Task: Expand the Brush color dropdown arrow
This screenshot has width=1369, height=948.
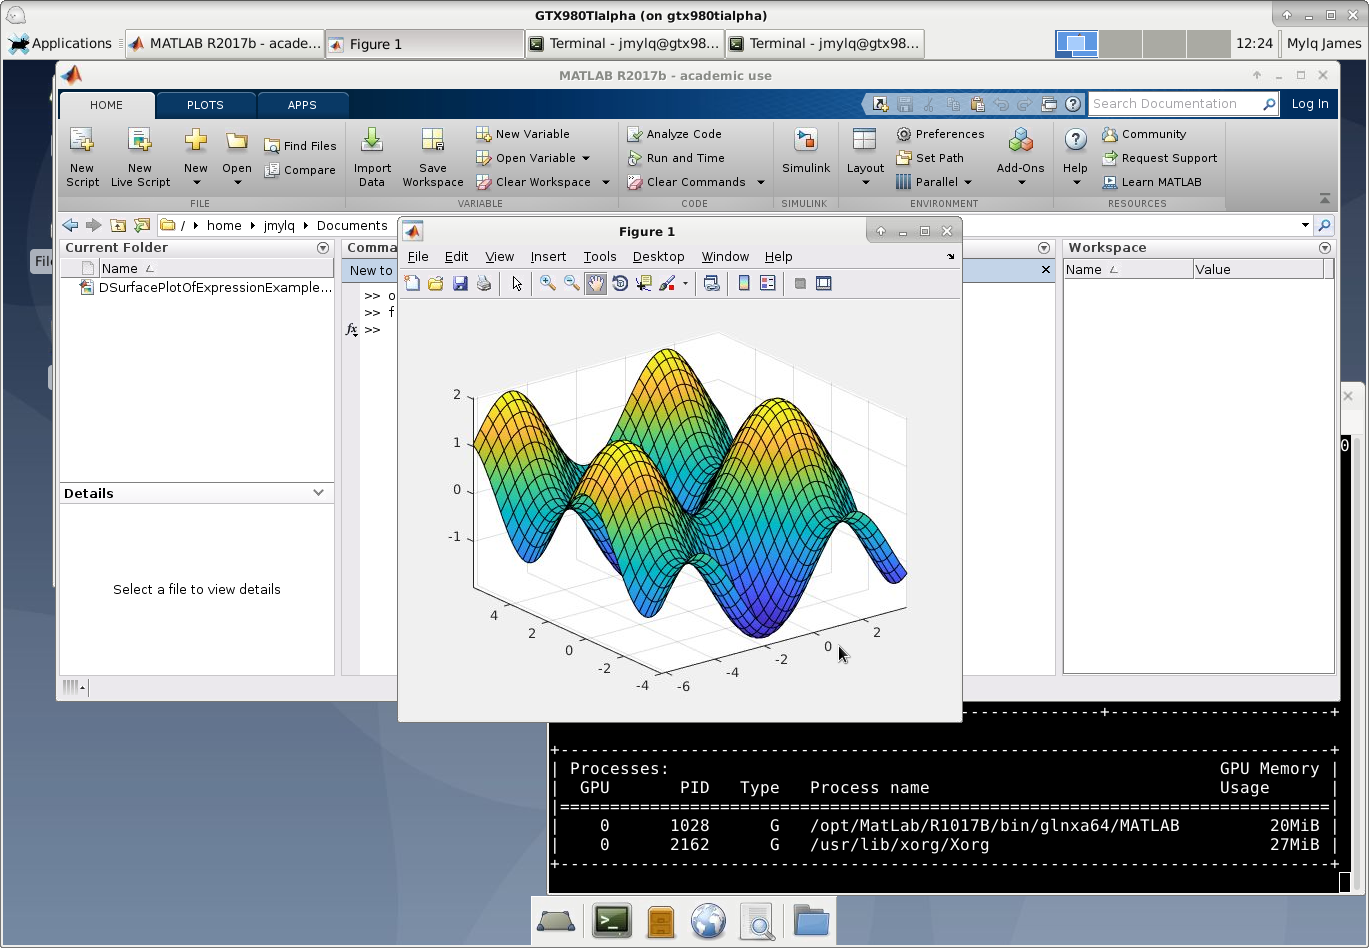Action: click(685, 284)
